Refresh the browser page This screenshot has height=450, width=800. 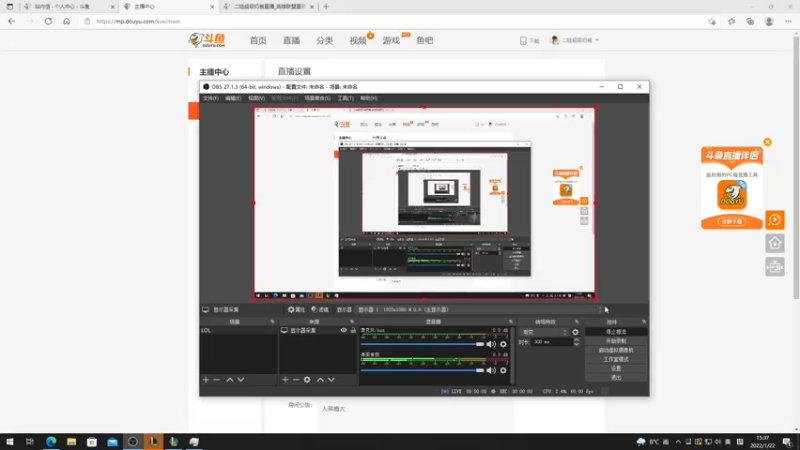coord(48,21)
